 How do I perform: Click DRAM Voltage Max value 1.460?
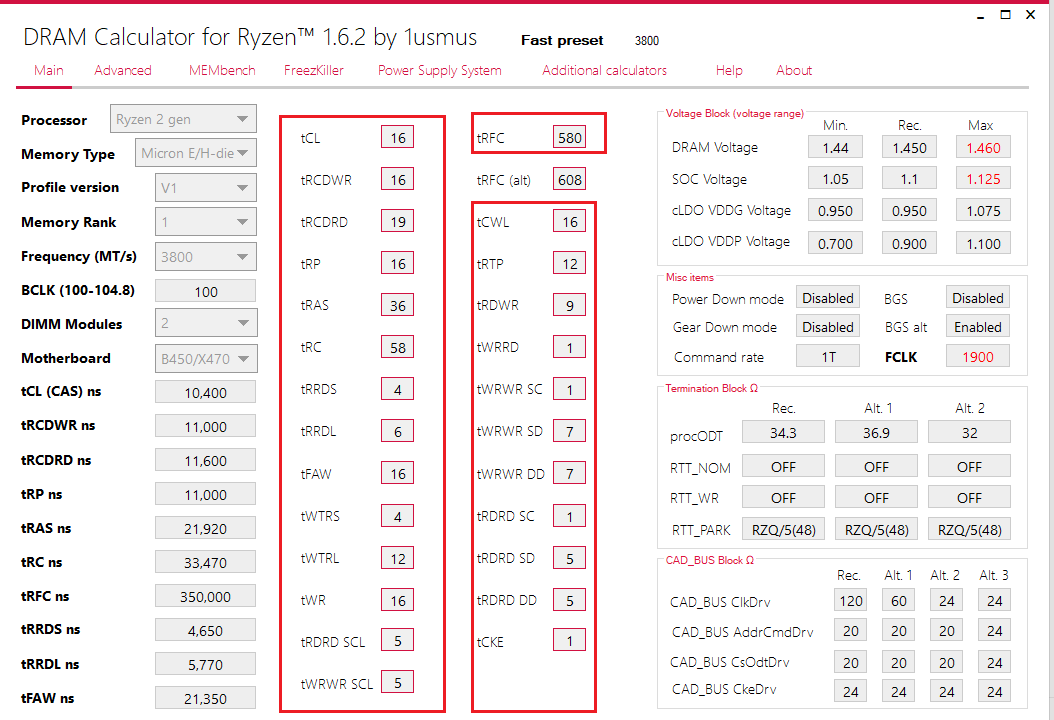click(983, 147)
